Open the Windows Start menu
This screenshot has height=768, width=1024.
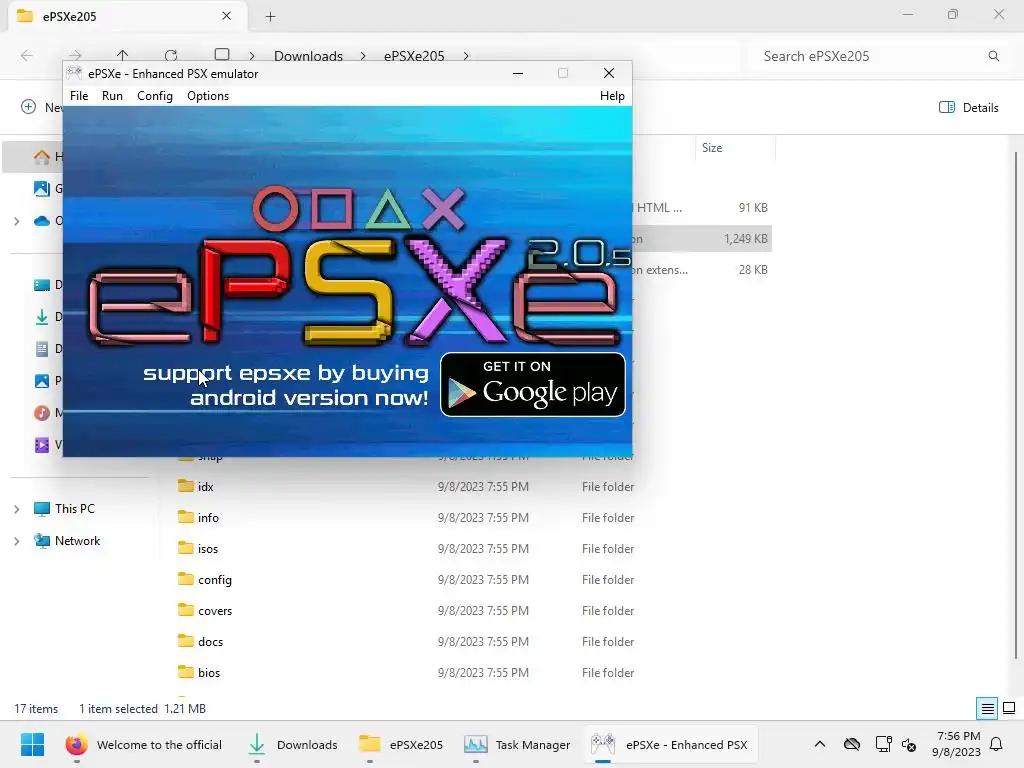pyautogui.click(x=32, y=744)
